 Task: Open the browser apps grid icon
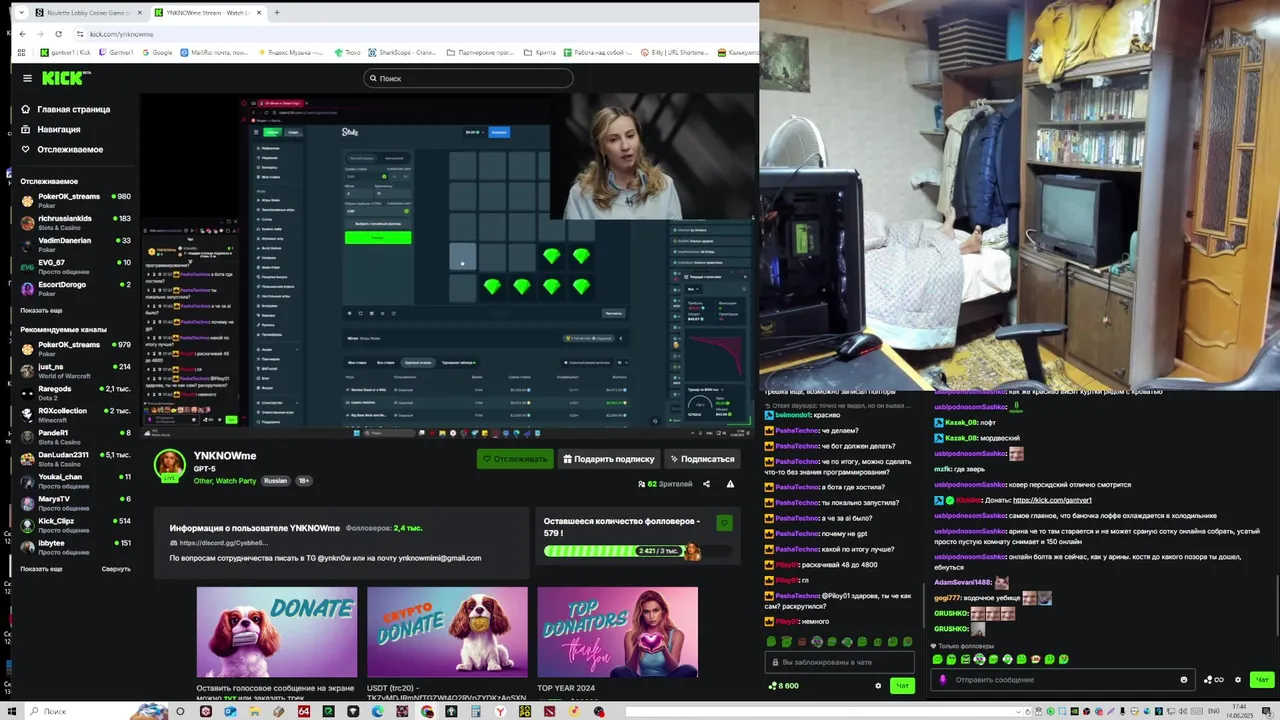[22, 52]
